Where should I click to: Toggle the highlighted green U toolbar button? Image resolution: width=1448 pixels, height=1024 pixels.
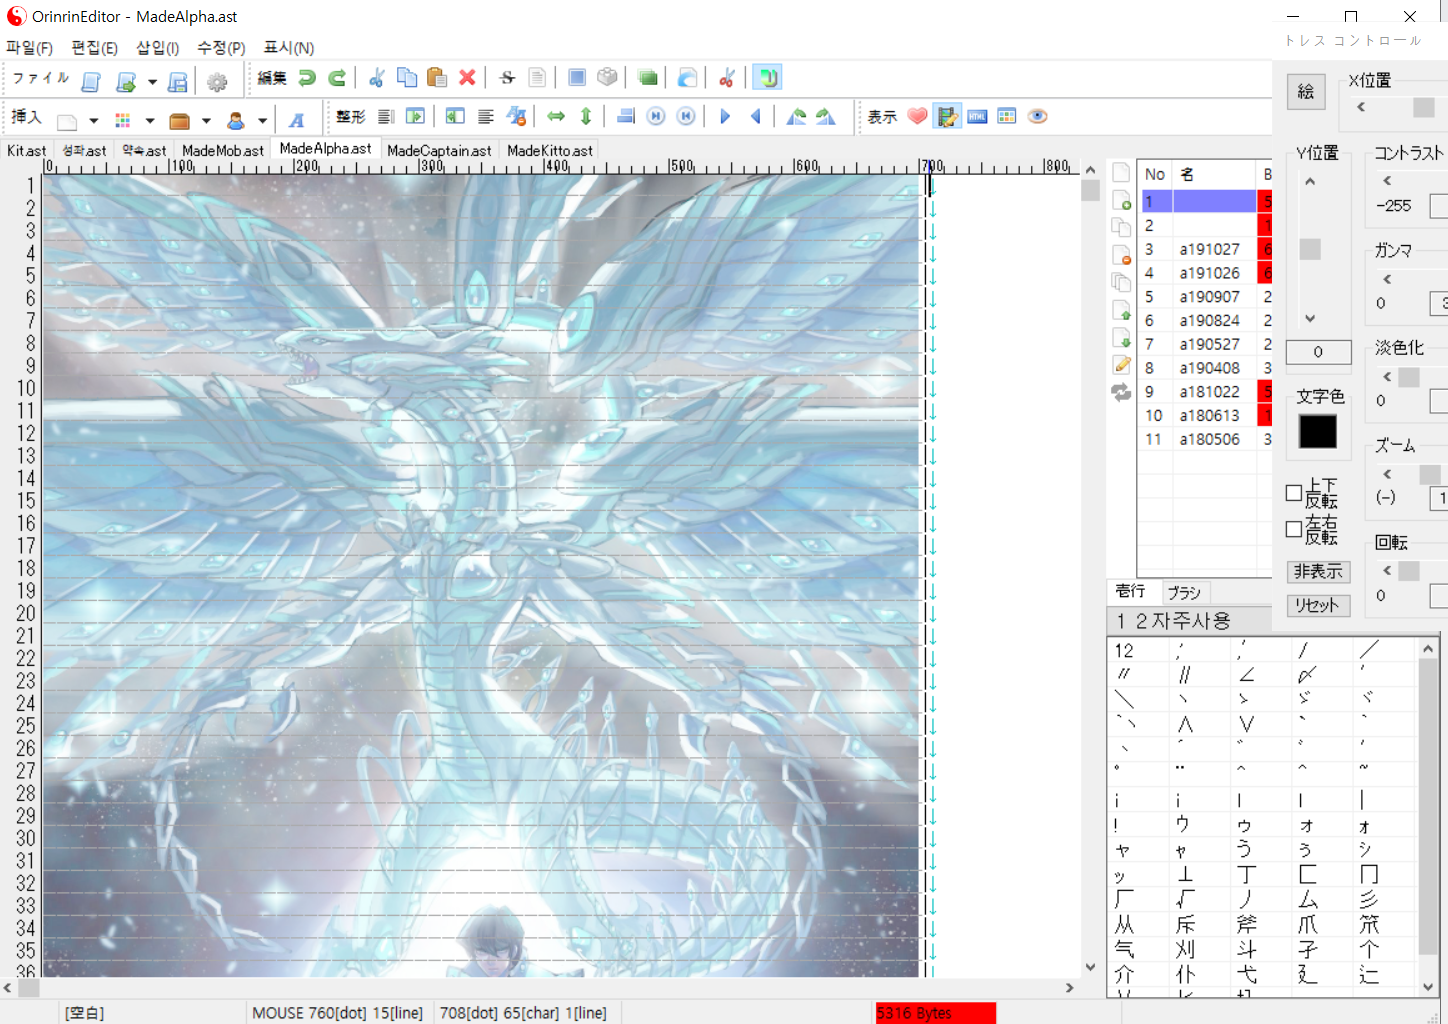767,78
